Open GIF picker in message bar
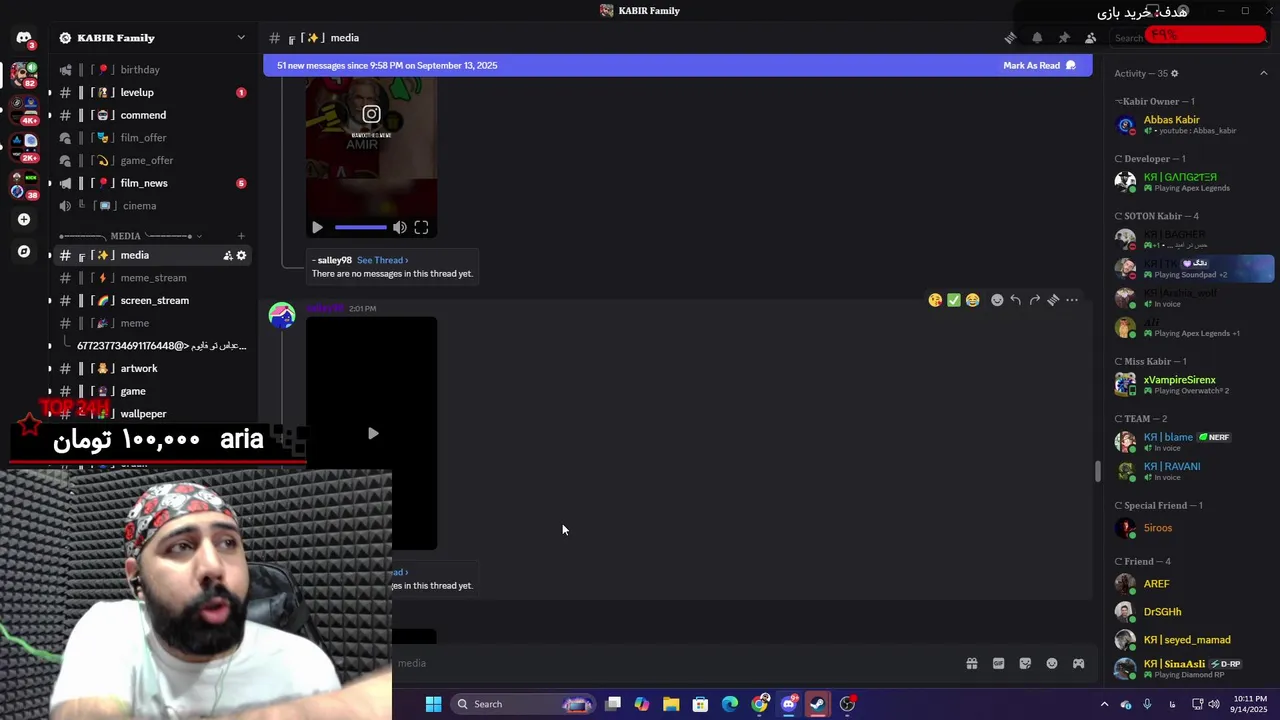 [x=998, y=663]
